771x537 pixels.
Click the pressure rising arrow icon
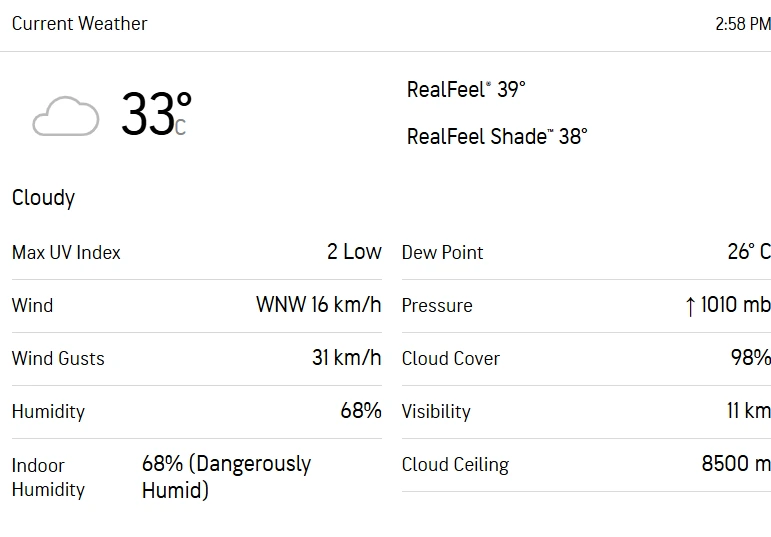coord(690,306)
